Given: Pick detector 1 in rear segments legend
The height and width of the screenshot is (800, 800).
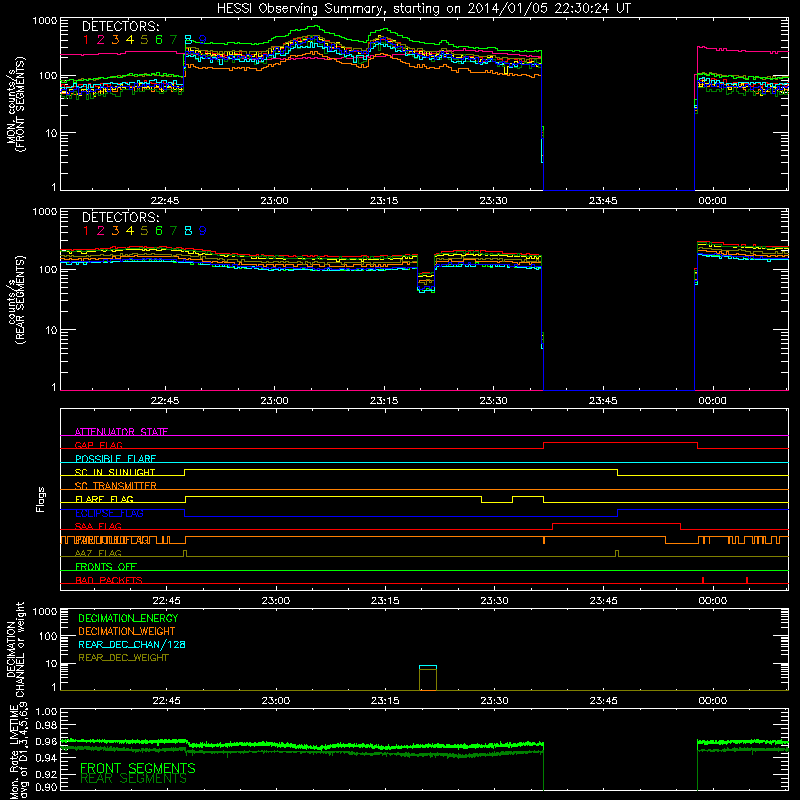Looking at the screenshot, I should coord(86,231).
